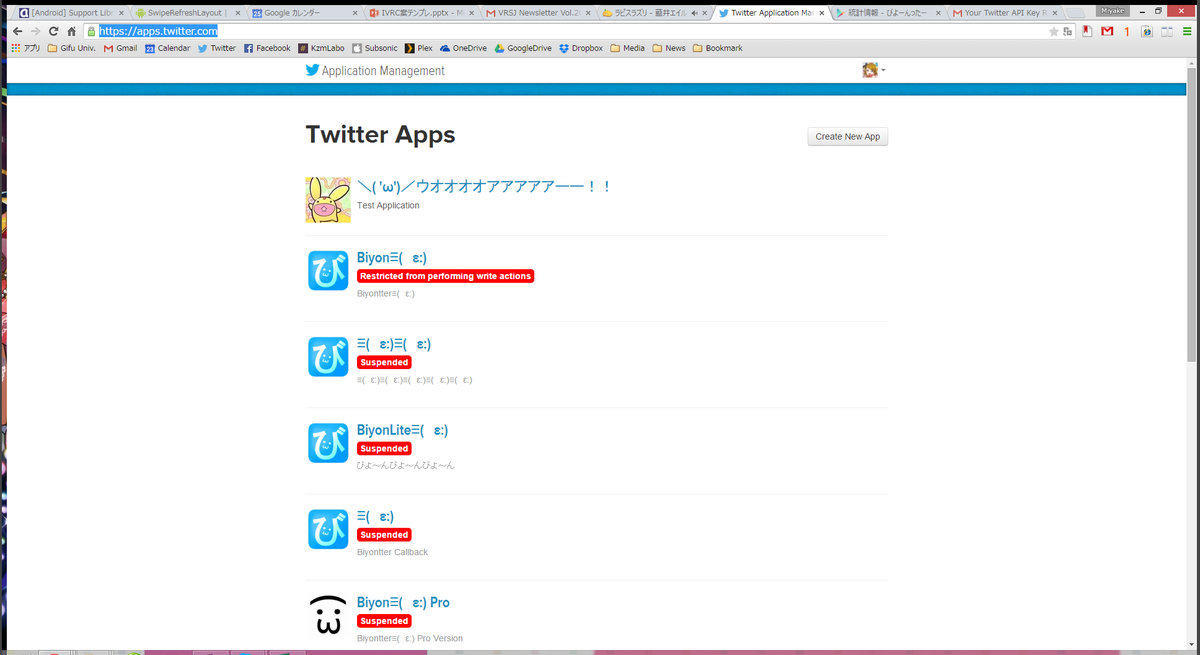
Task: Open the News bookmark folder
Action: [x=669, y=48]
